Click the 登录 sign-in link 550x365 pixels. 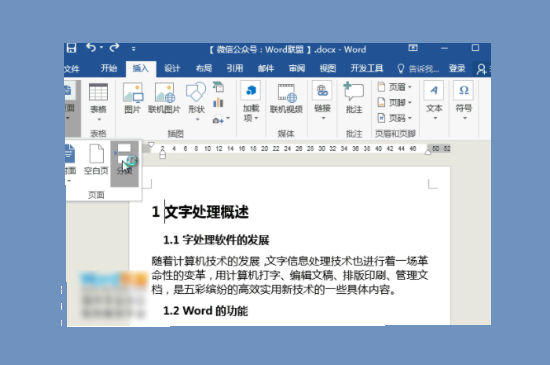[x=457, y=68]
